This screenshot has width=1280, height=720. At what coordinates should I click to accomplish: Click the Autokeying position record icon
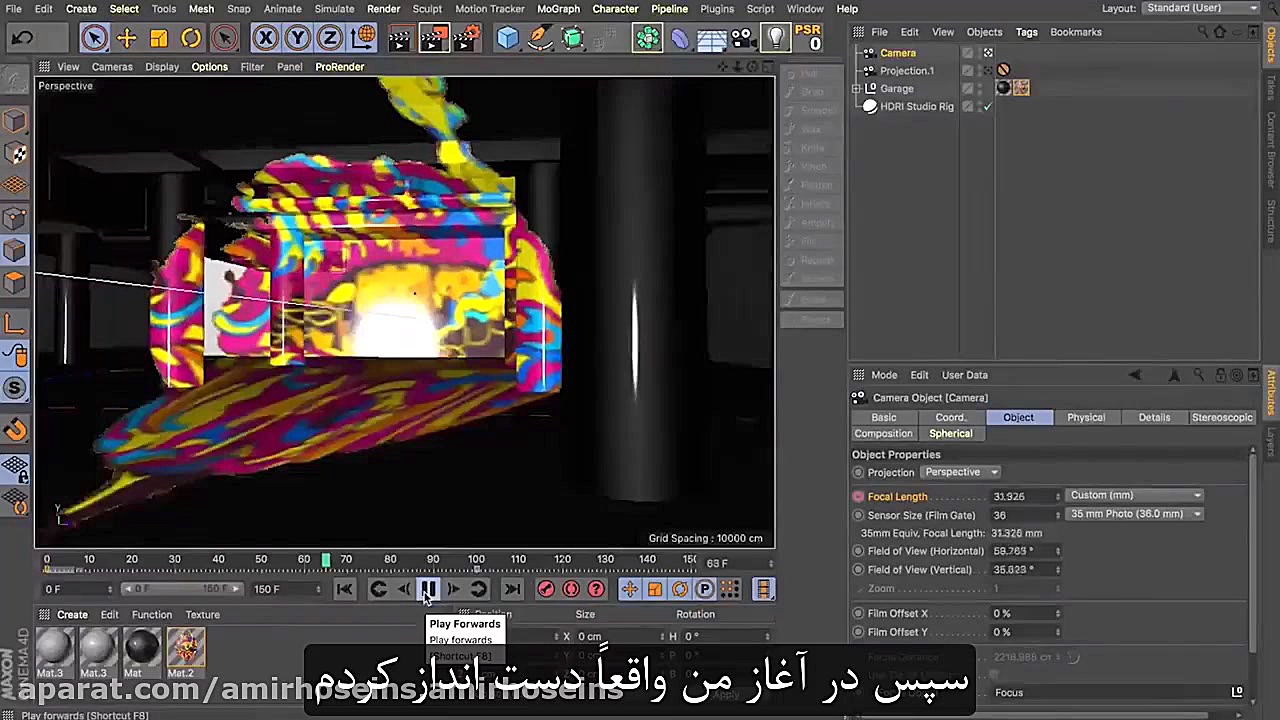629,589
